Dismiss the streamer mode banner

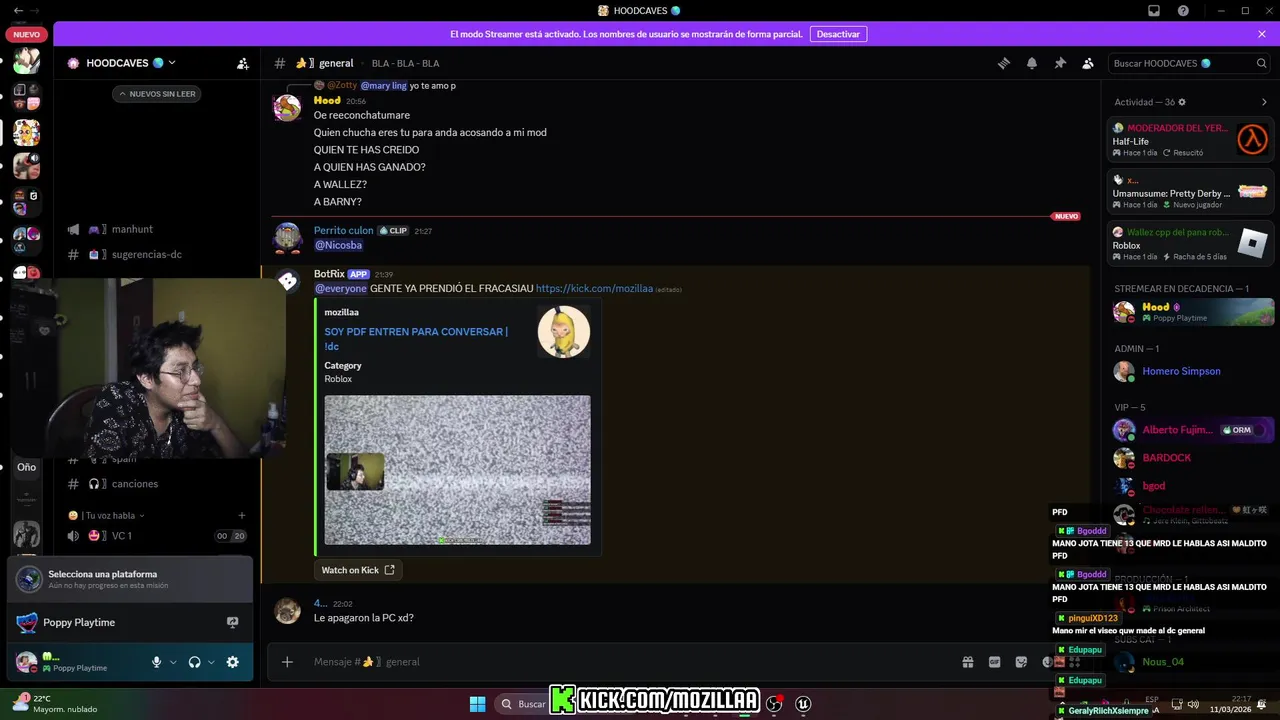[1262, 34]
